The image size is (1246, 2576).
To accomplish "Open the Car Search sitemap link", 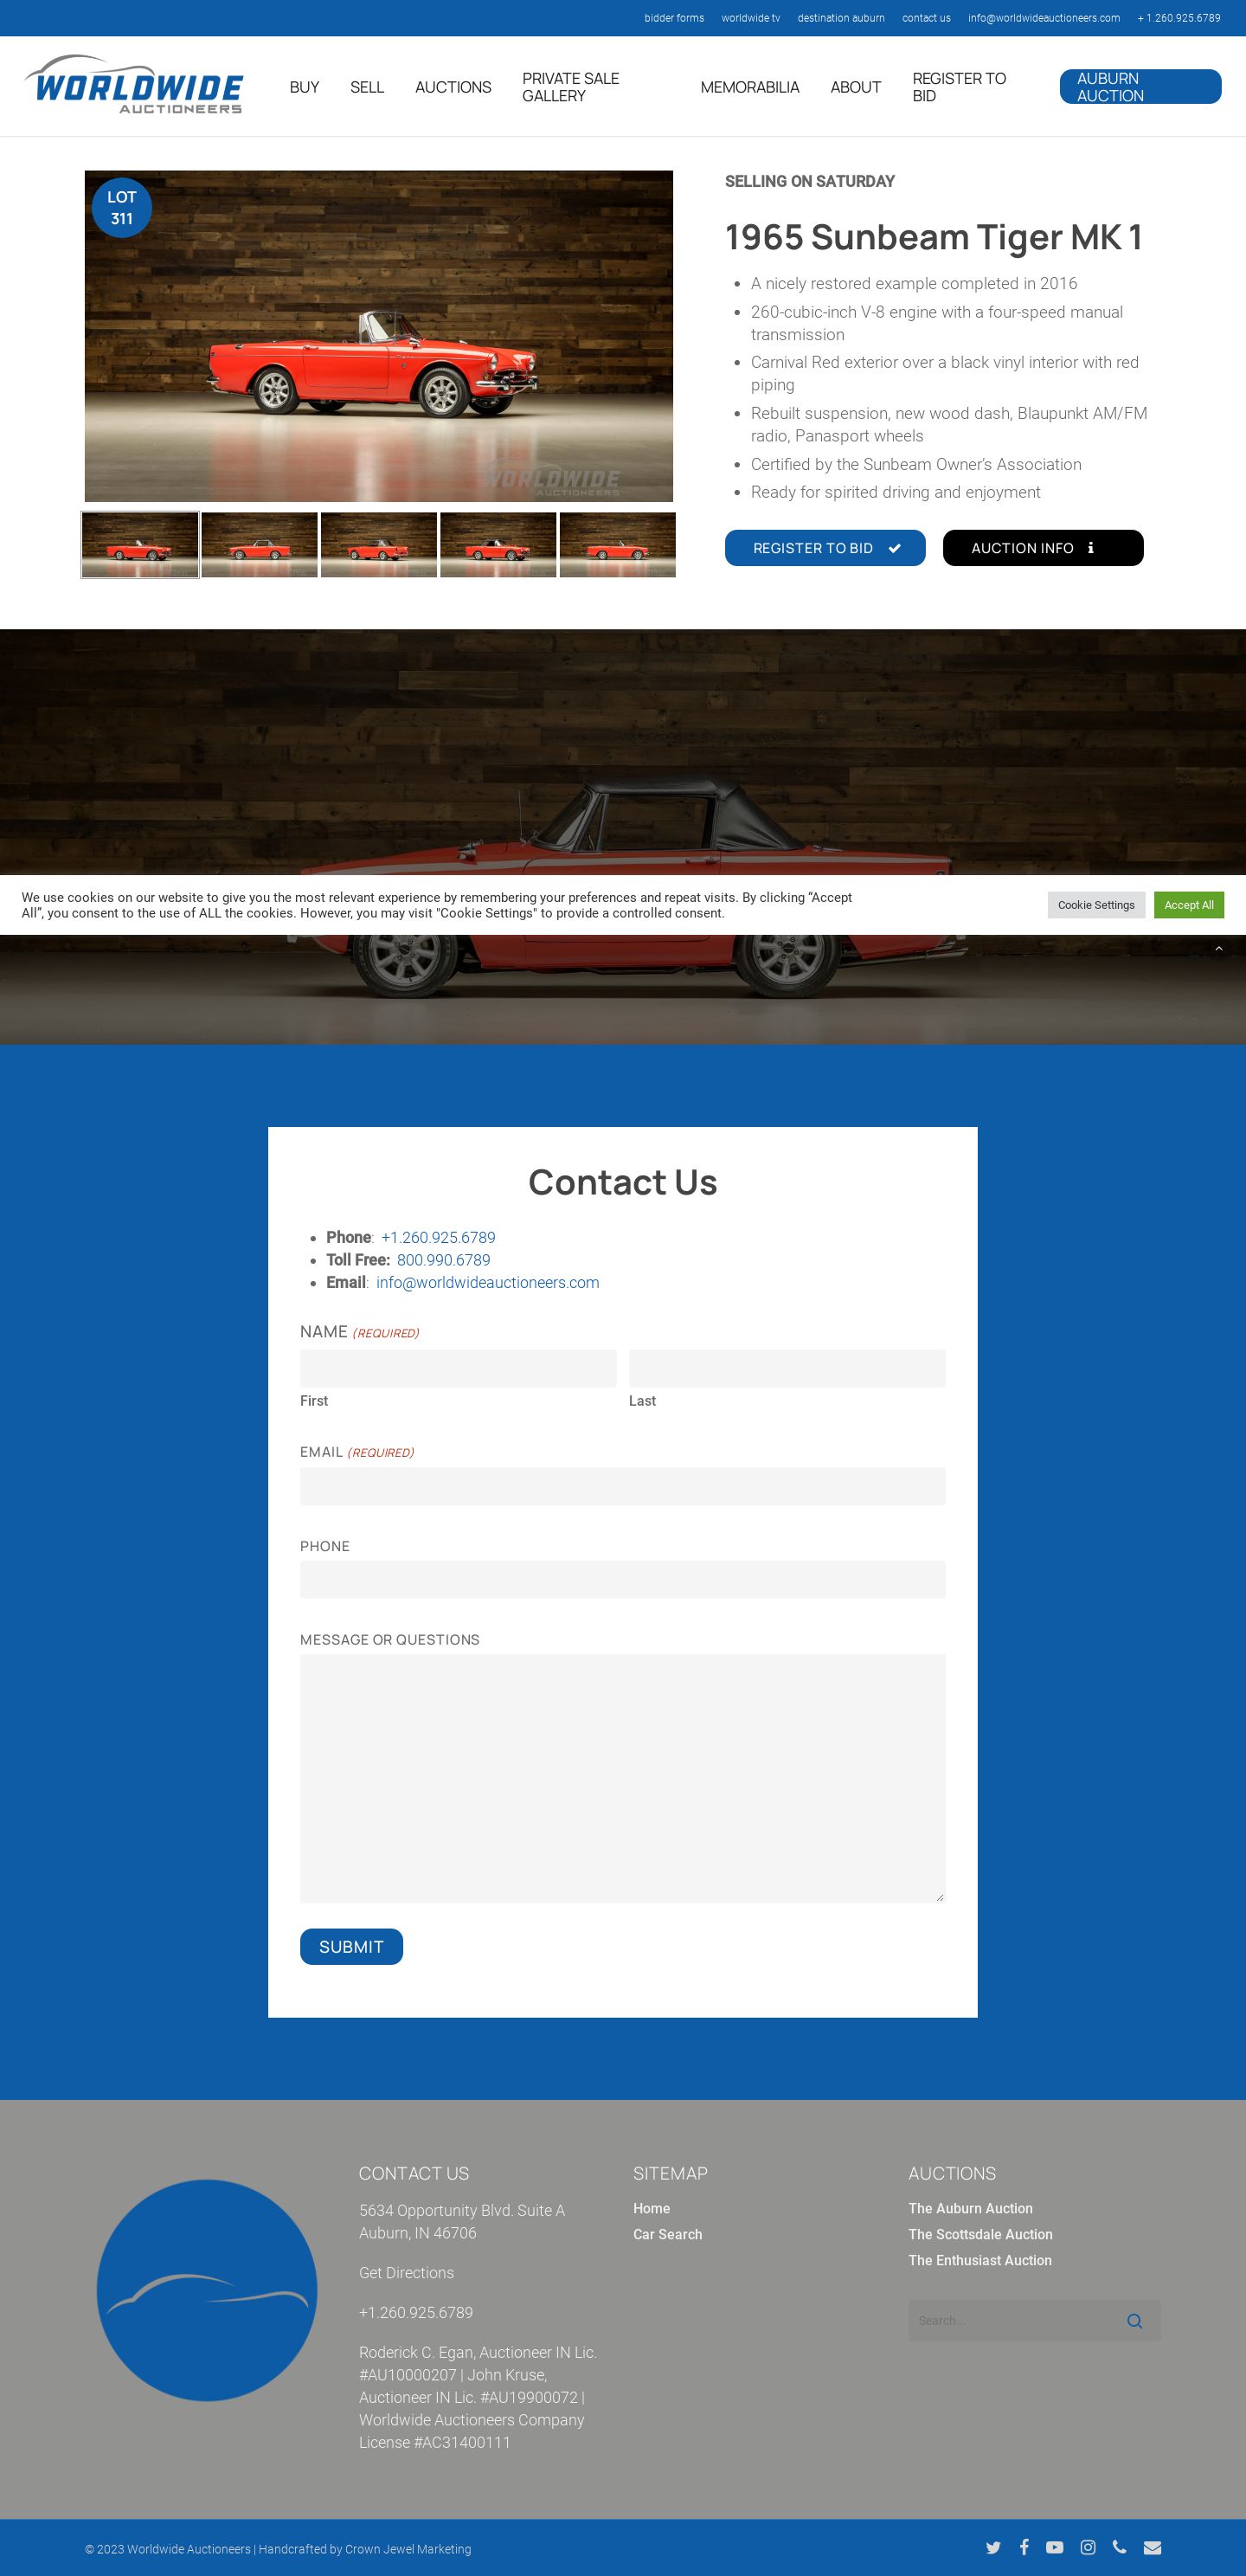I will coord(667,2234).
